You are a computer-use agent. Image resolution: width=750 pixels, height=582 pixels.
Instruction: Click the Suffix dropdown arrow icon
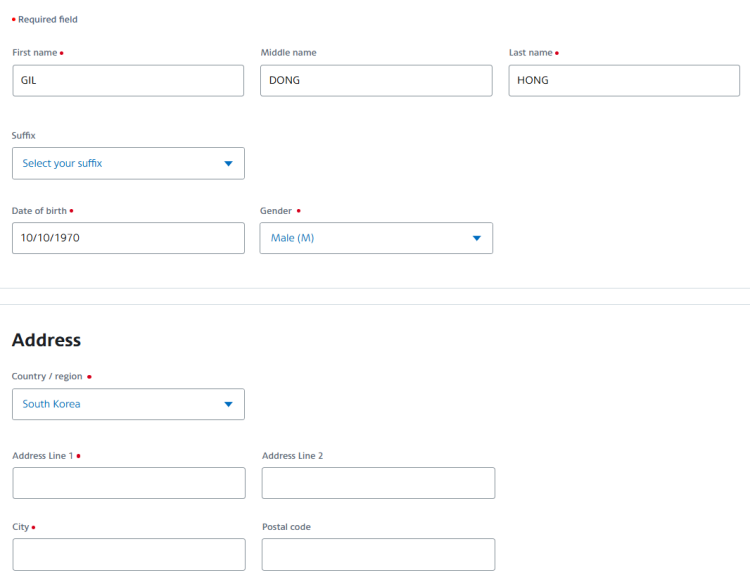(x=228, y=163)
